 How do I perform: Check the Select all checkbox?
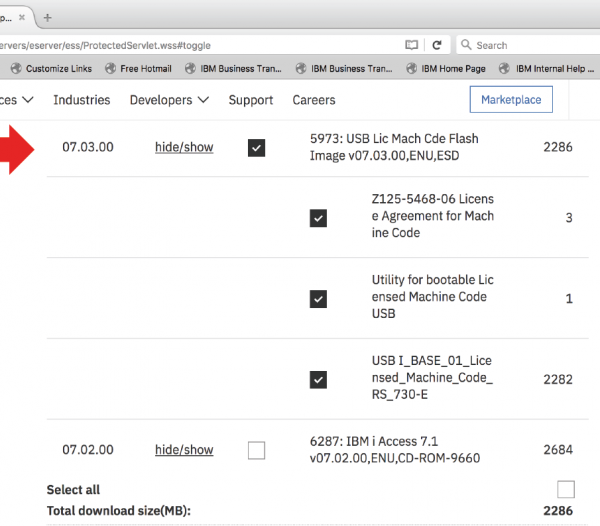coord(566,489)
